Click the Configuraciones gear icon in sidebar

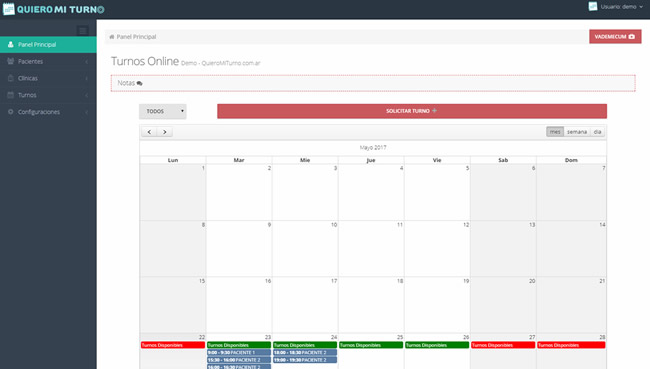[10, 112]
